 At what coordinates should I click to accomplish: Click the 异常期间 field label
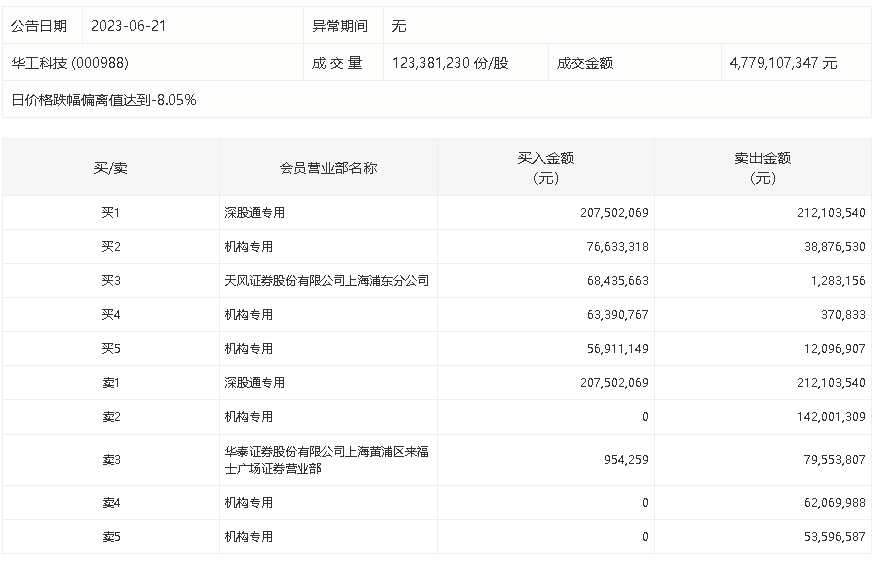click(340, 26)
